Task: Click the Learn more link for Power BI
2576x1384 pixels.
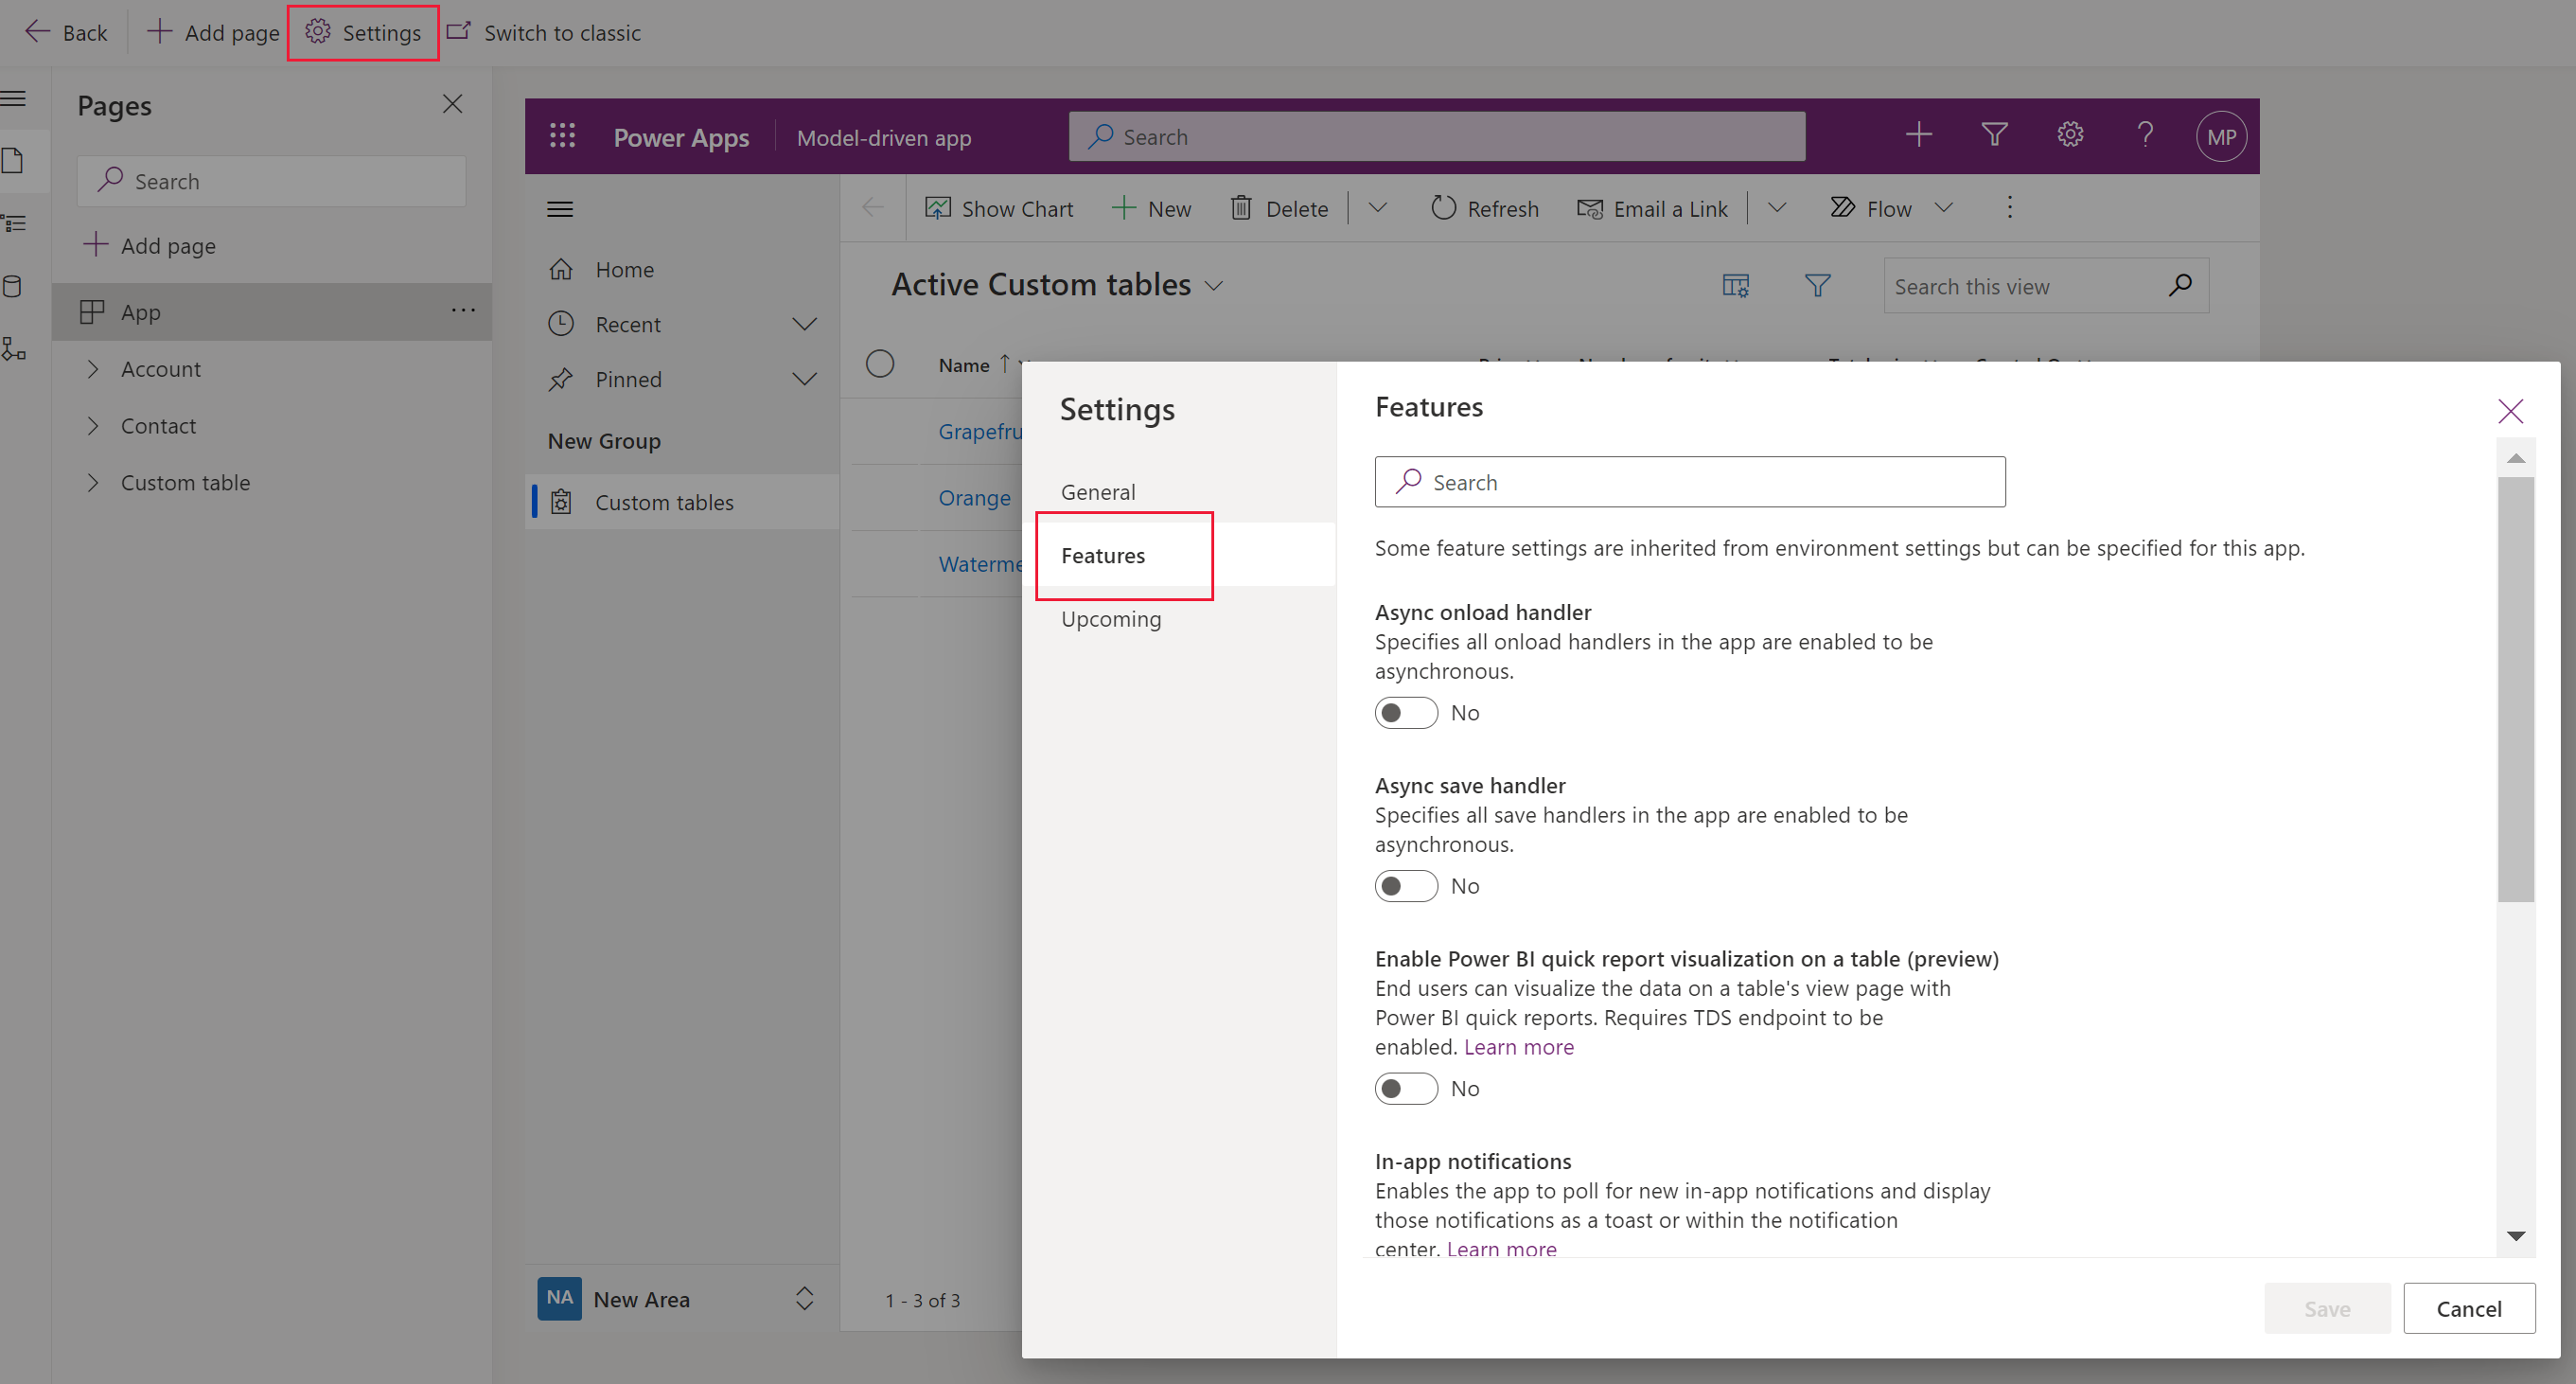Action: (x=1516, y=1045)
